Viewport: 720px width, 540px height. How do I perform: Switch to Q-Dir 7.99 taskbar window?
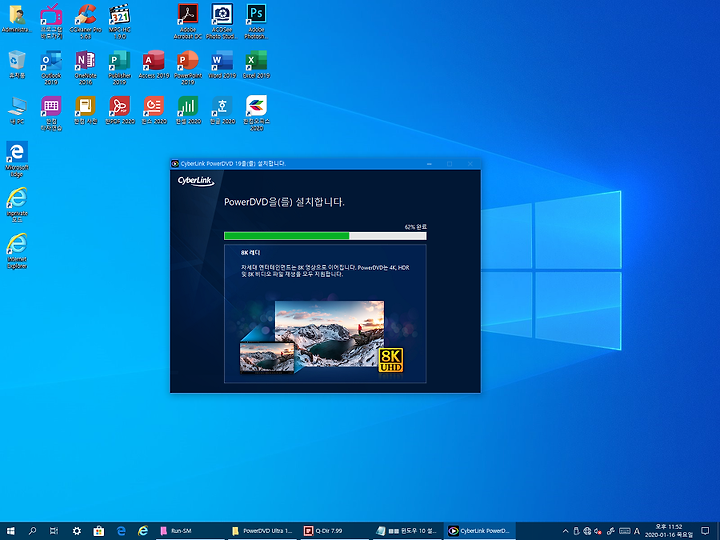[334, 531]
